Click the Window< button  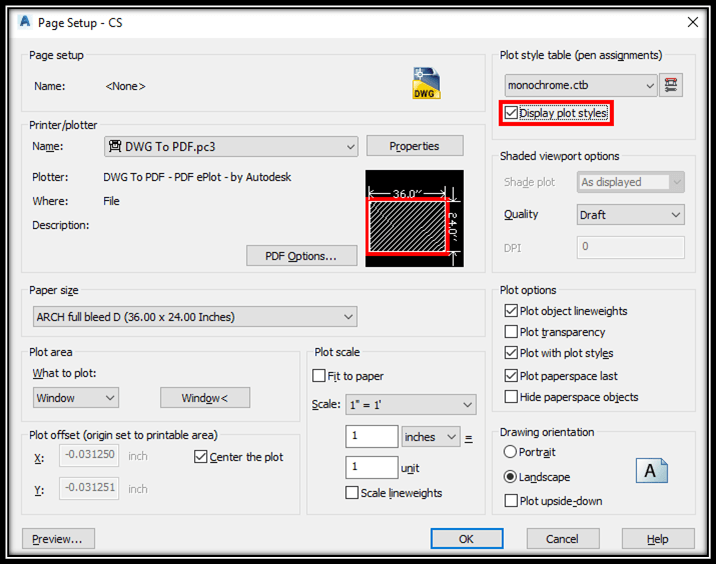205,398
